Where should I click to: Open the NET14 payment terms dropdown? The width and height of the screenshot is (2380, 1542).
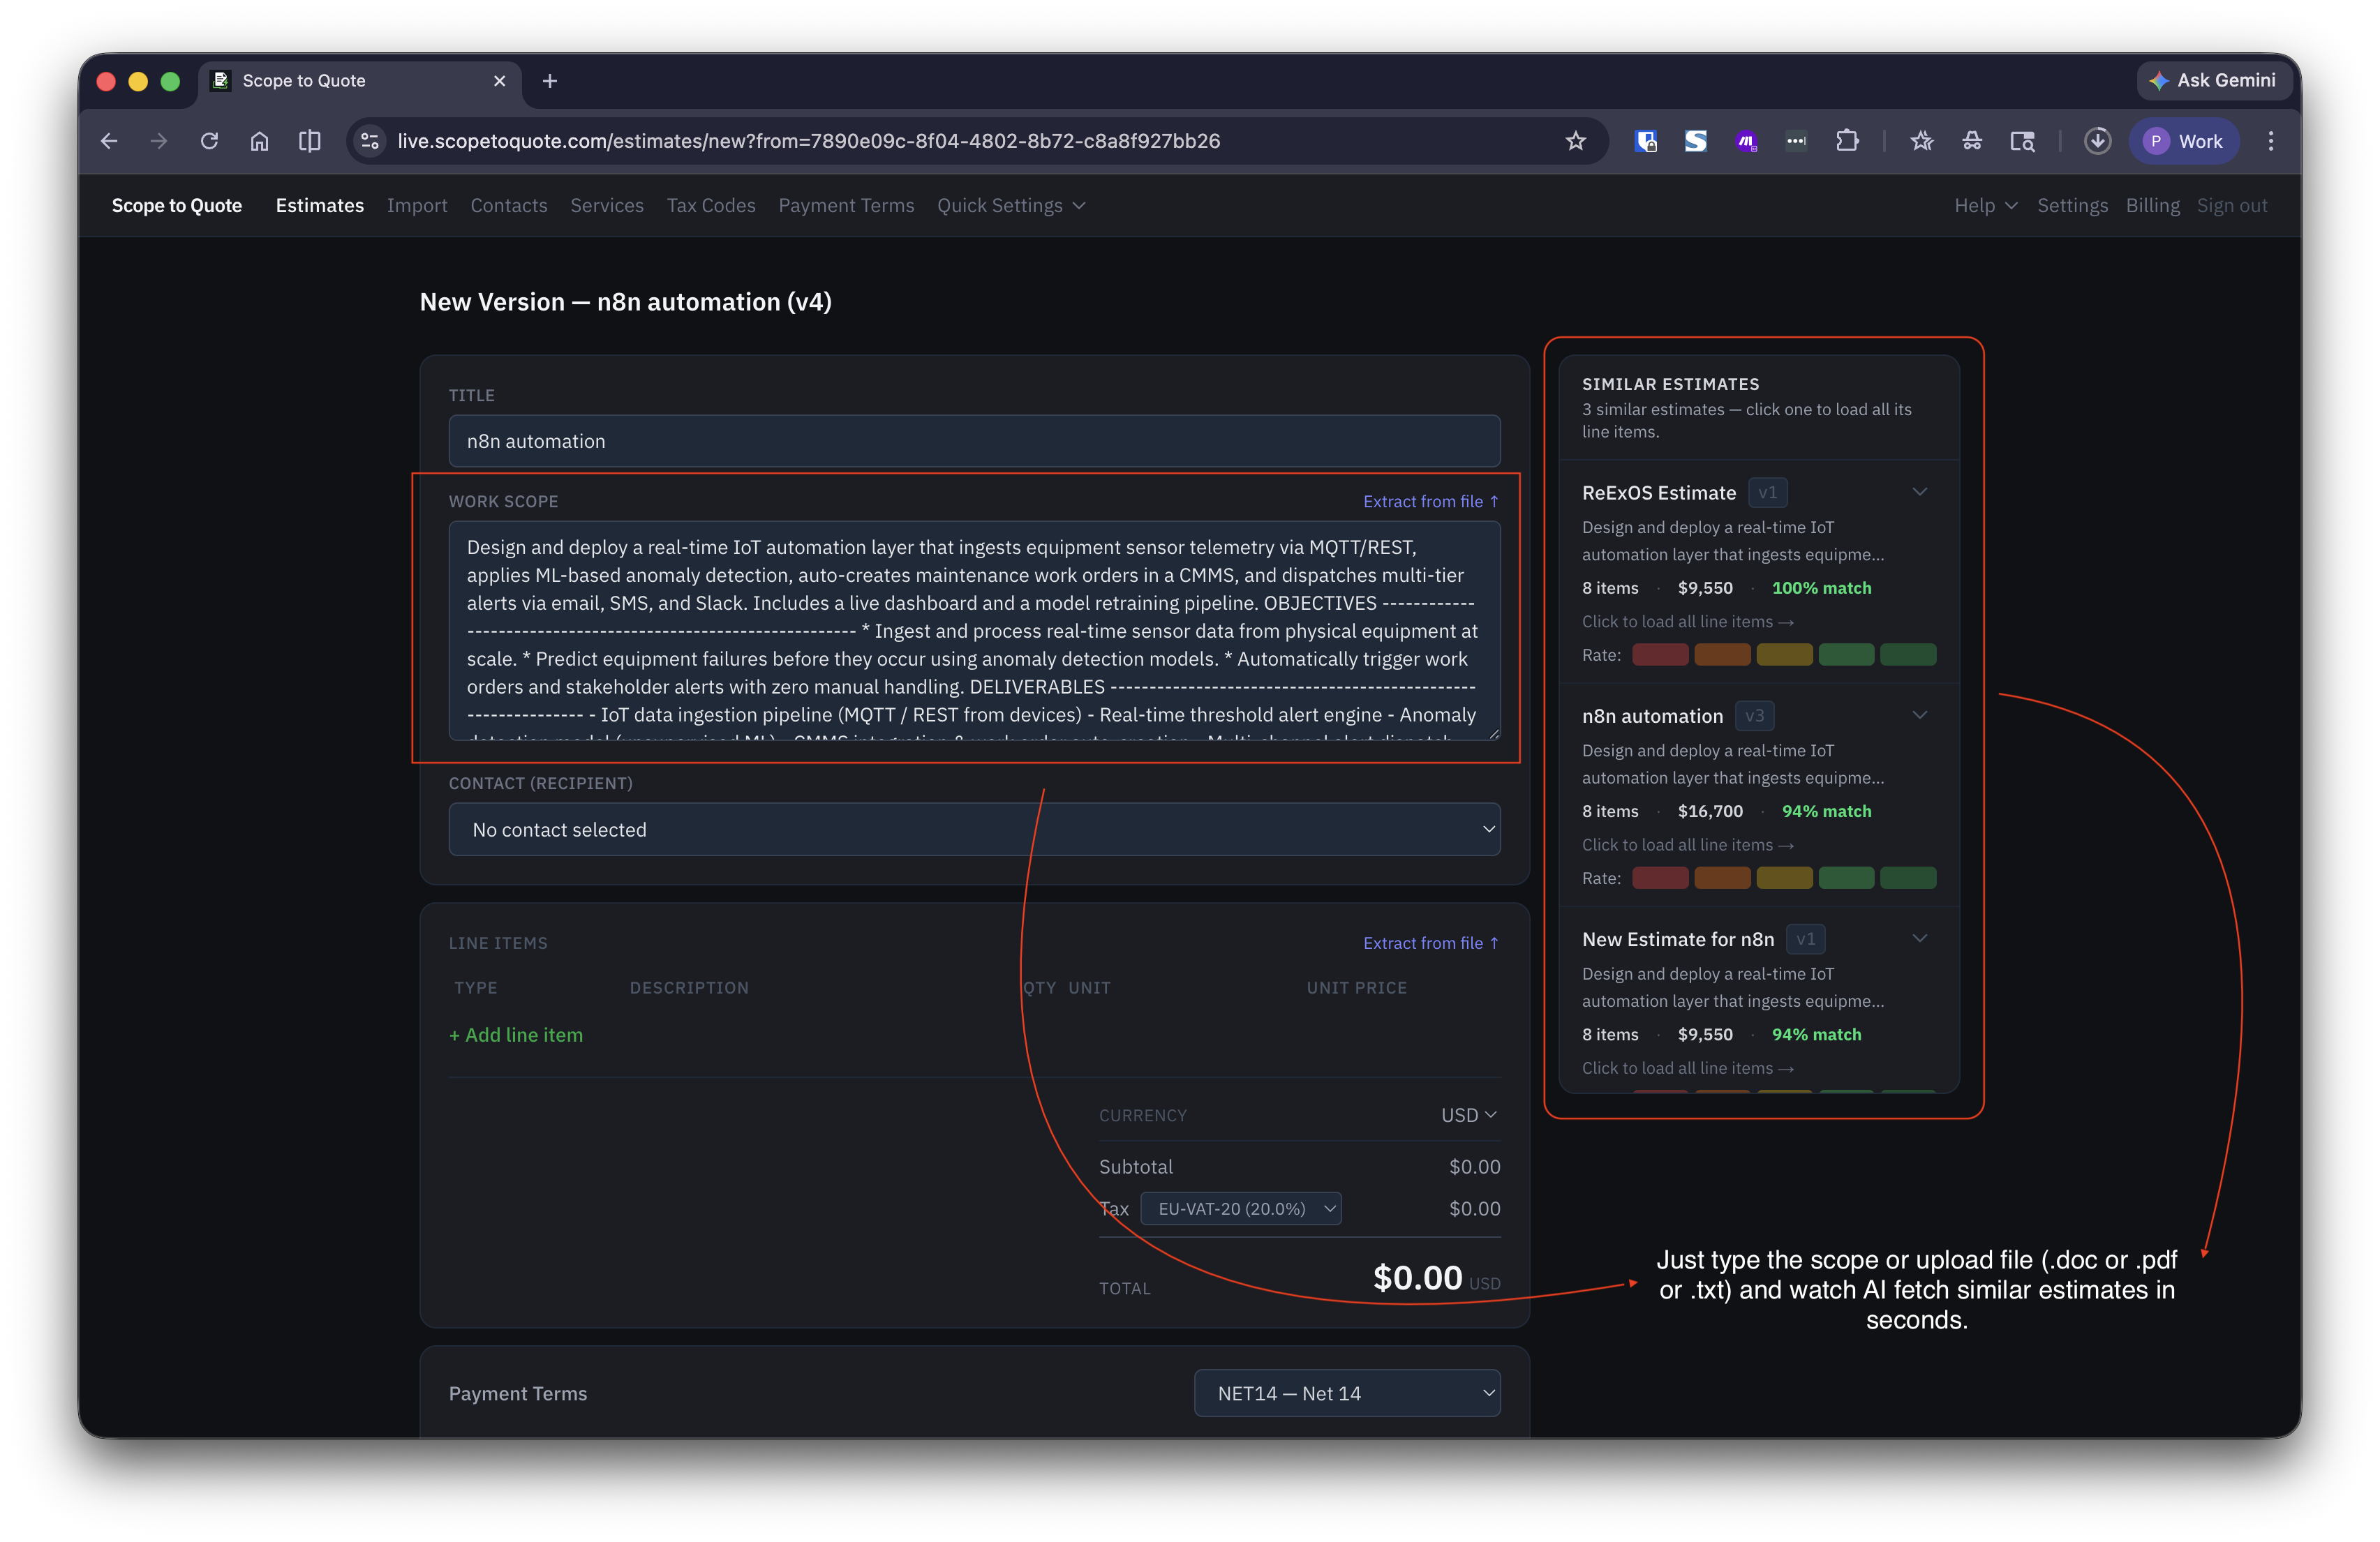(1346, 1393)
